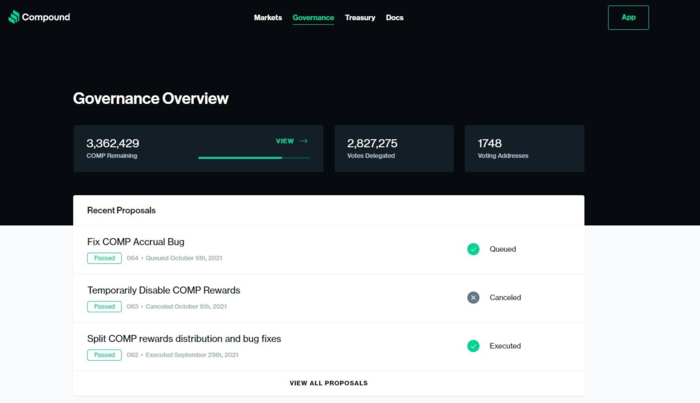Click '062 • Executed September 29th, 2021' text

pos(183,355)
